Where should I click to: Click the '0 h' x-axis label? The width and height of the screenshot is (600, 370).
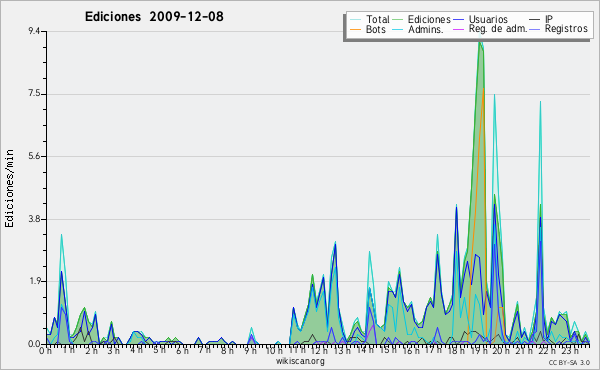45,350
